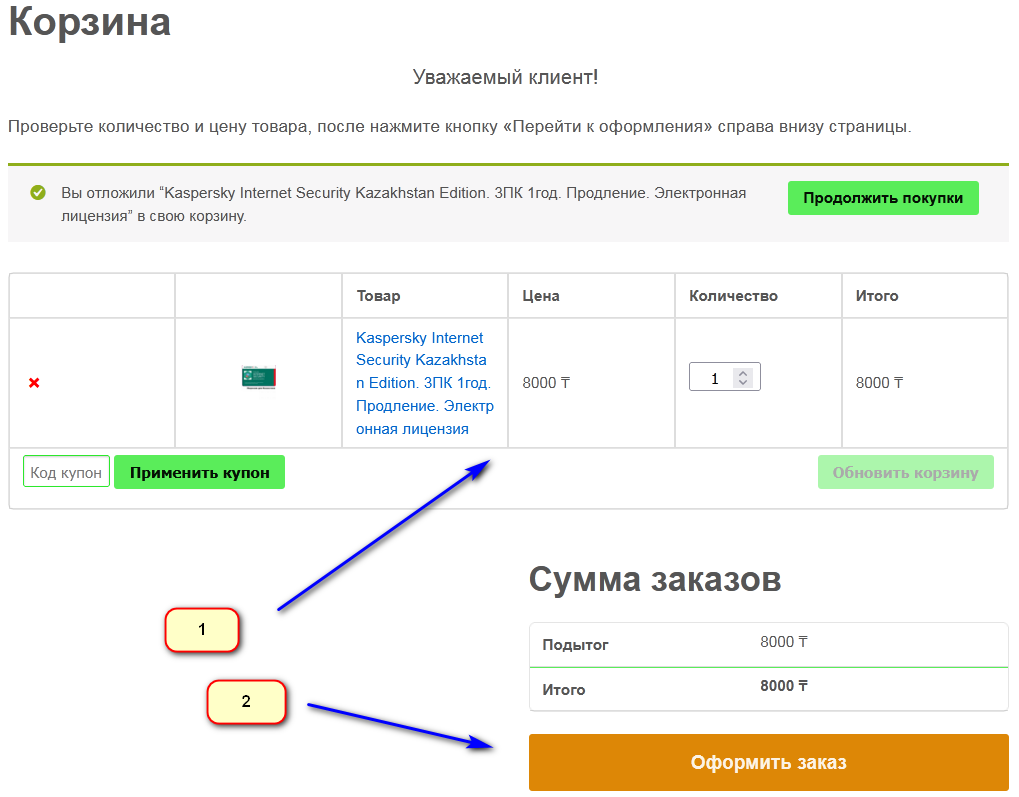
Task: Select the Корзина page heading
Action: 90,21
